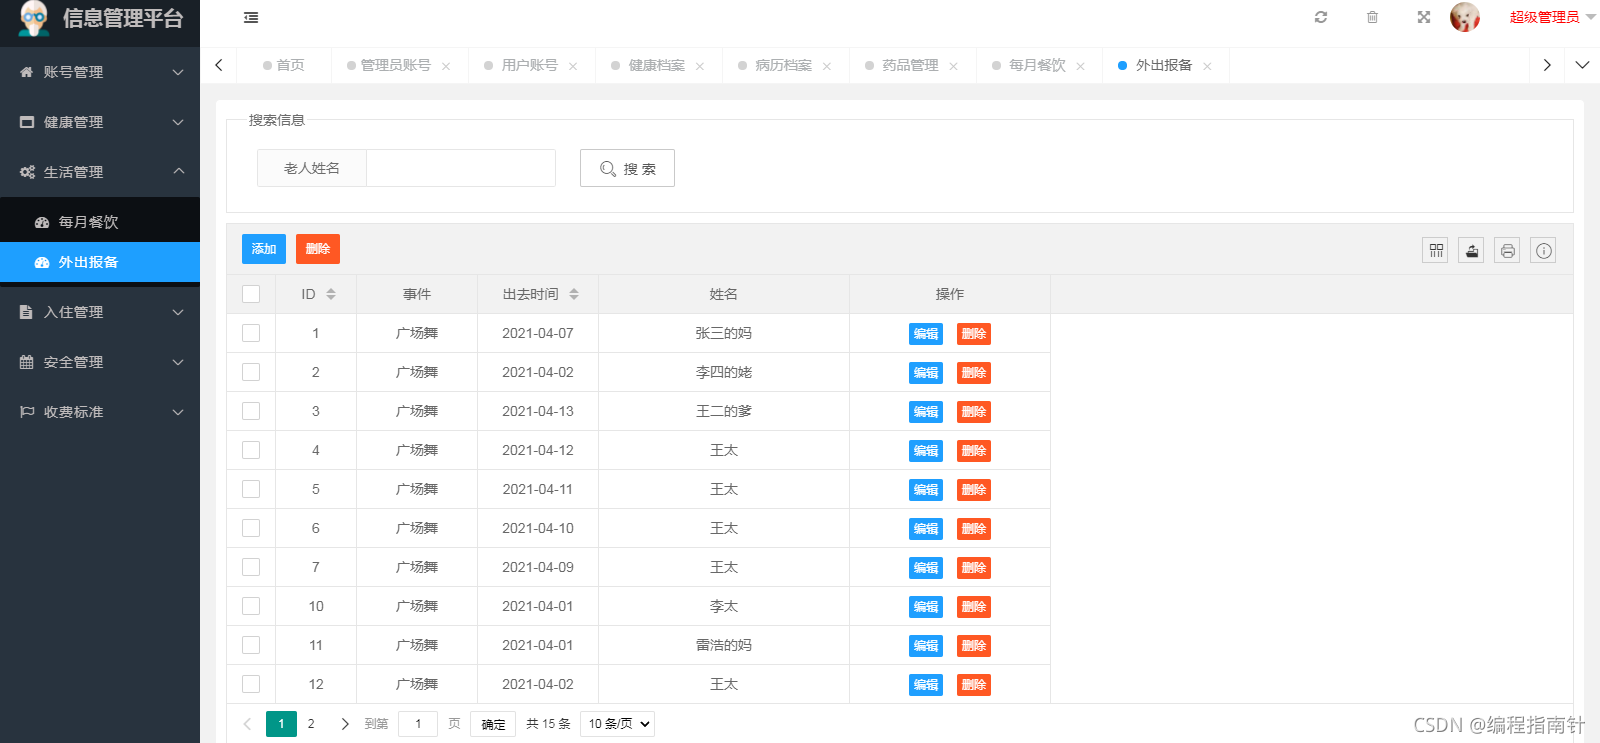
Task: Check the row for 雷浩的妈
Action: (251, 645)
